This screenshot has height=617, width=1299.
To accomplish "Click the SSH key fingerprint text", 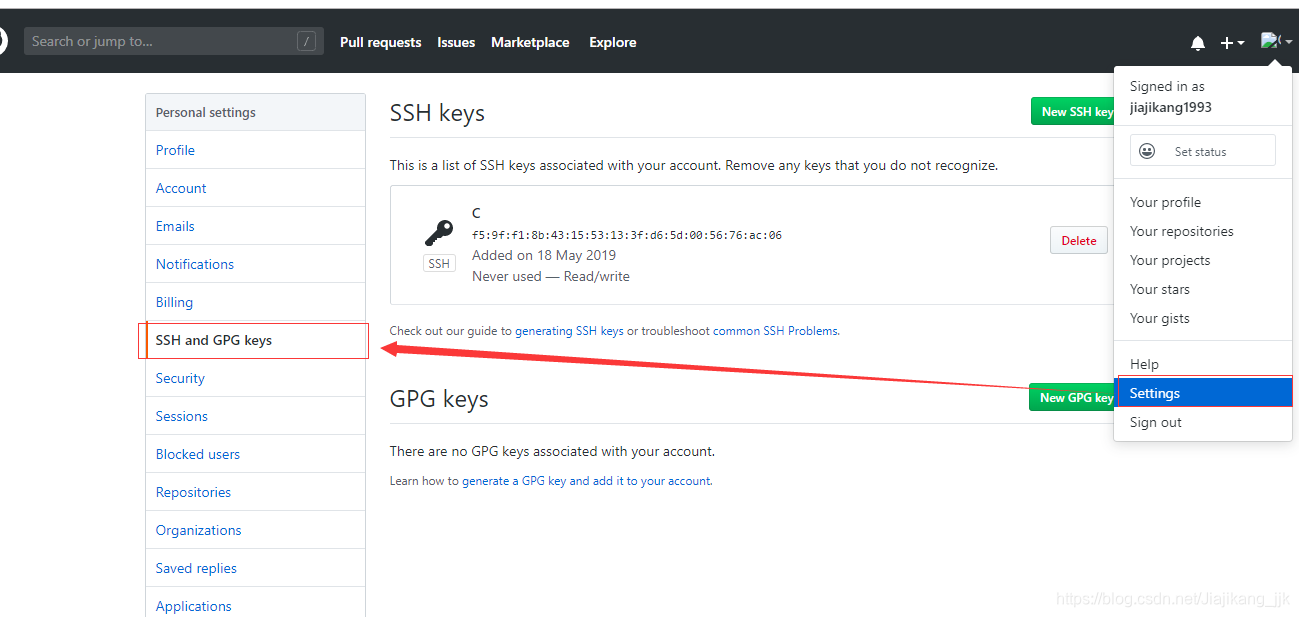I will (627, 236).
